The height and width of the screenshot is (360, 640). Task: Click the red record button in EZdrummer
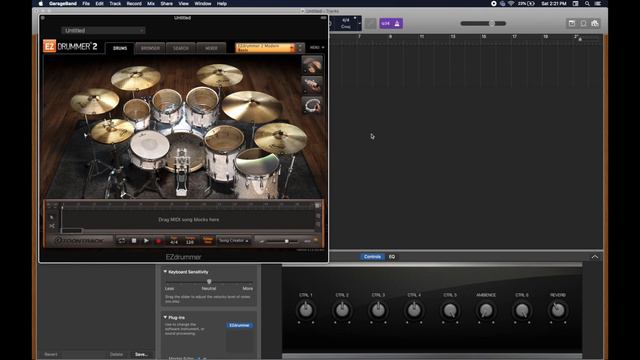click(x=158, y=241)
